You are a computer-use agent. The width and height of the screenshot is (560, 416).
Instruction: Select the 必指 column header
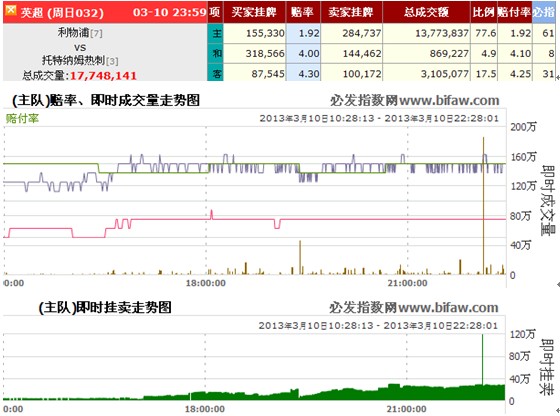click(544, 12)
